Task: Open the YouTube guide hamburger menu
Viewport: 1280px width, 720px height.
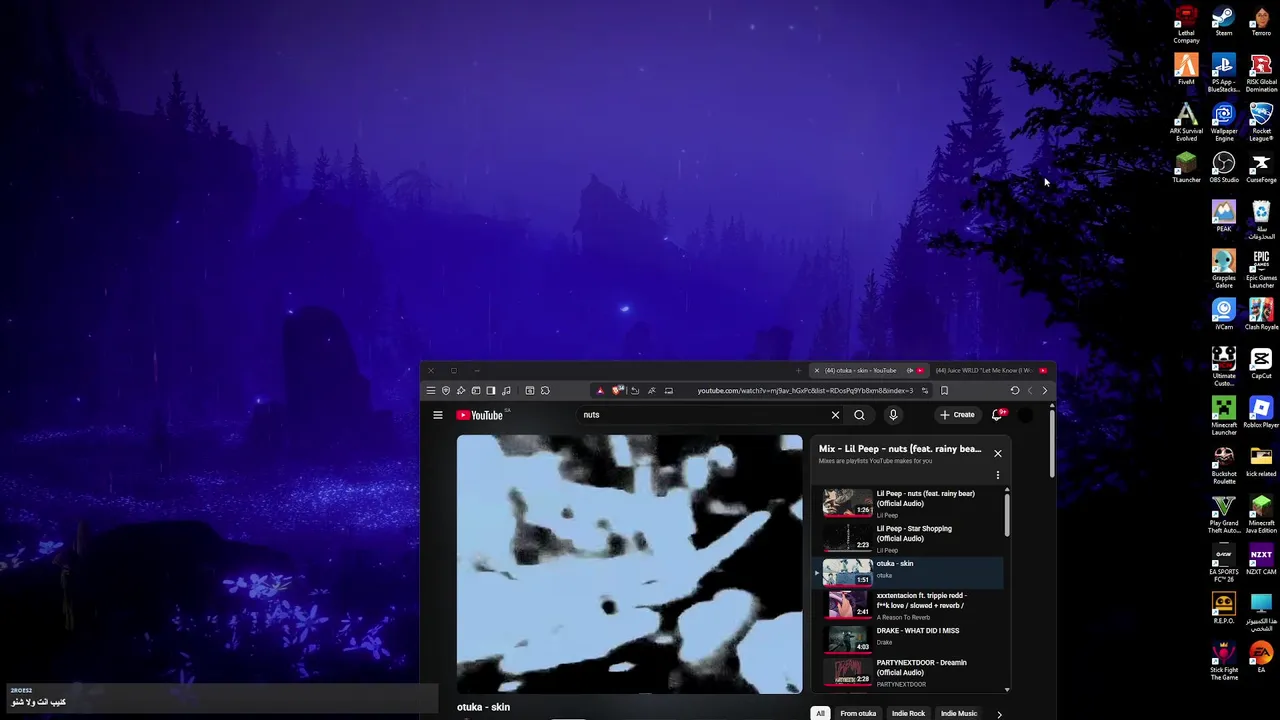Action: point(437,415)
